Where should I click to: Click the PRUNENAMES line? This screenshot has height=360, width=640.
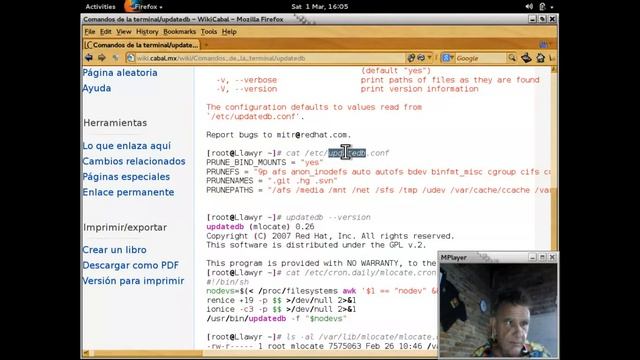[272, 181]
